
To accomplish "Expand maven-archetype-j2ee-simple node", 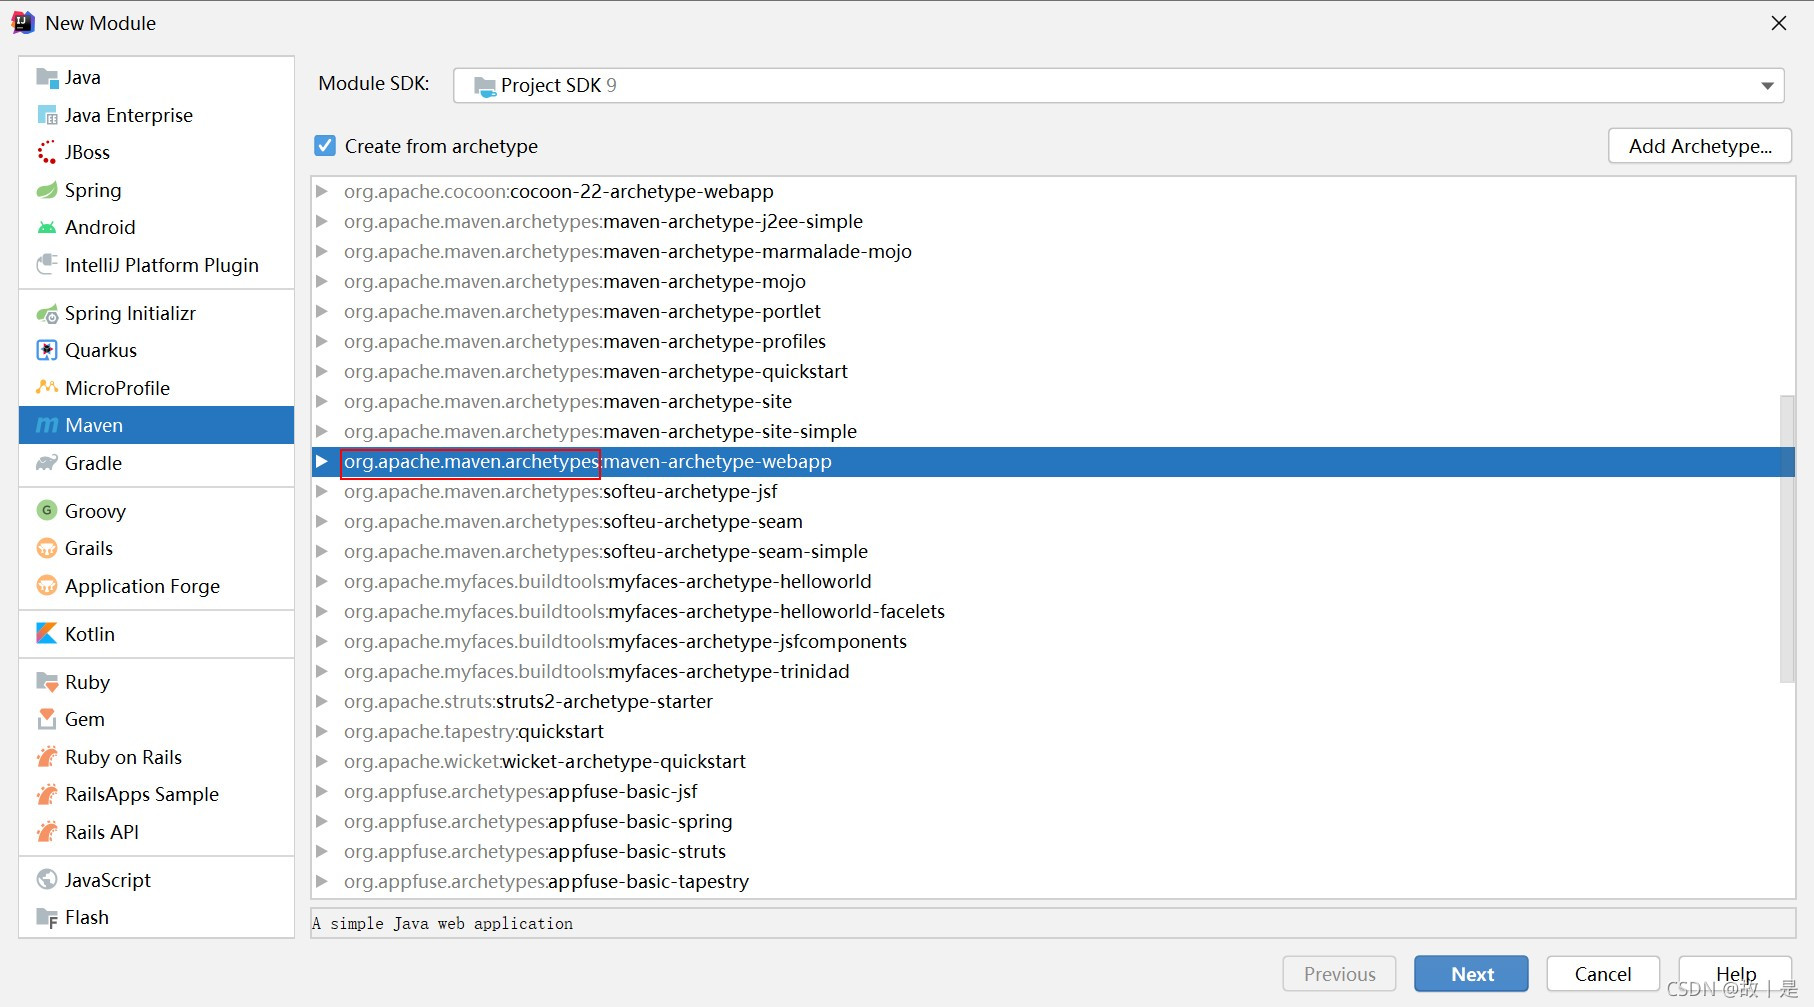I will tap(322, 221).
